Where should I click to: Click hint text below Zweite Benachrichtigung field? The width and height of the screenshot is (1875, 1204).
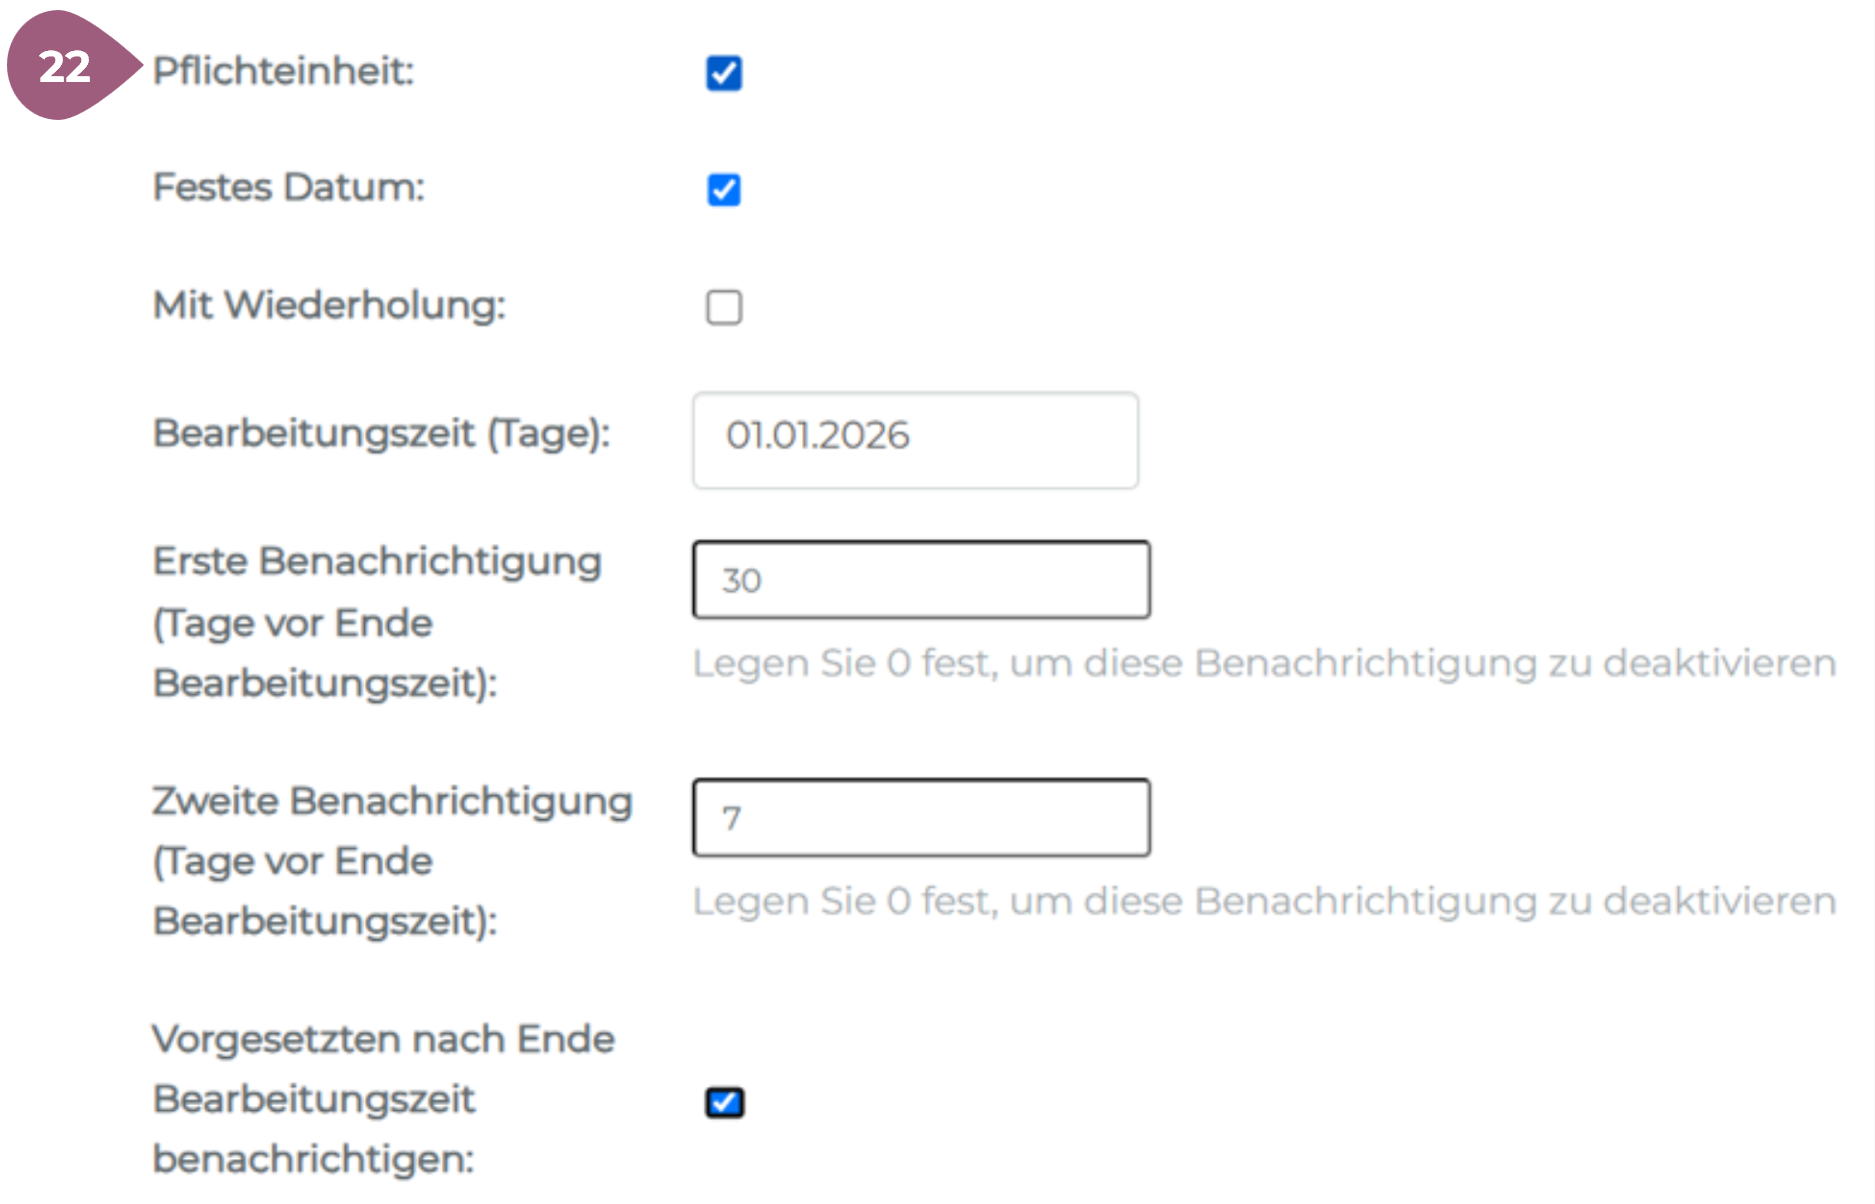click(1264, 901)
